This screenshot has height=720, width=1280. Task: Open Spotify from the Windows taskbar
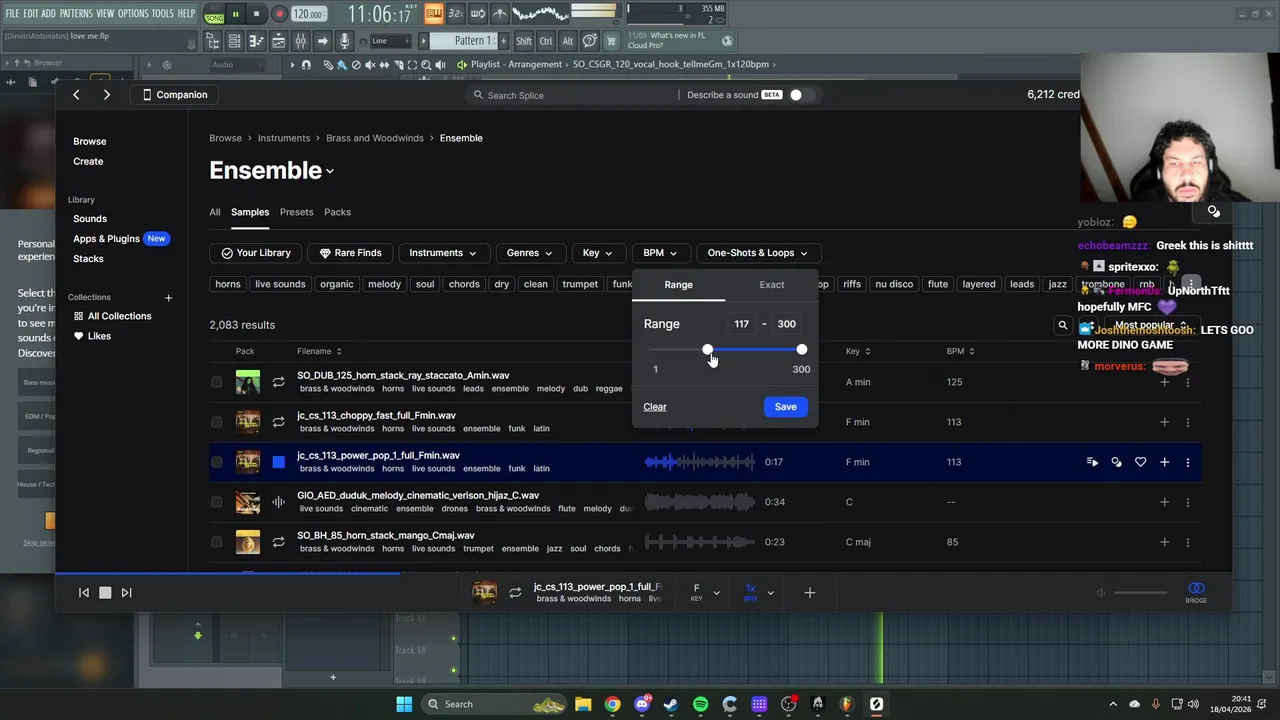[700, 704]
